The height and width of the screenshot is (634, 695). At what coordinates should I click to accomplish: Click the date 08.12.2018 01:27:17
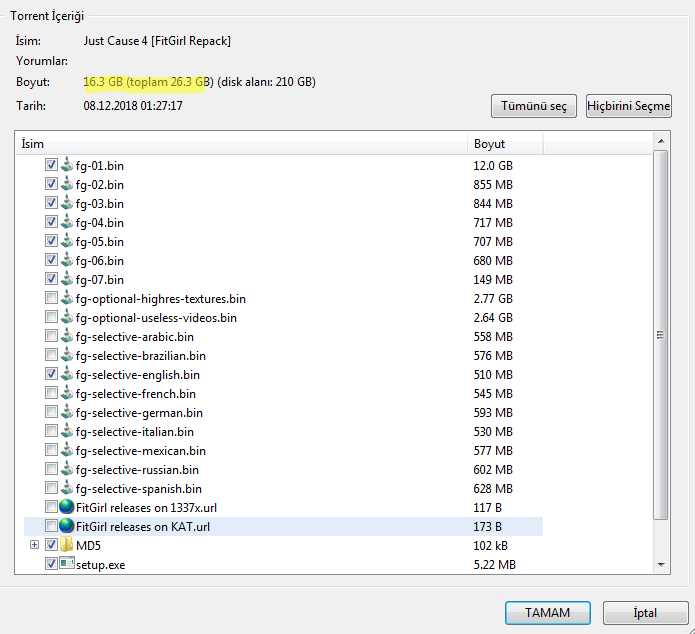coord(133,106)
